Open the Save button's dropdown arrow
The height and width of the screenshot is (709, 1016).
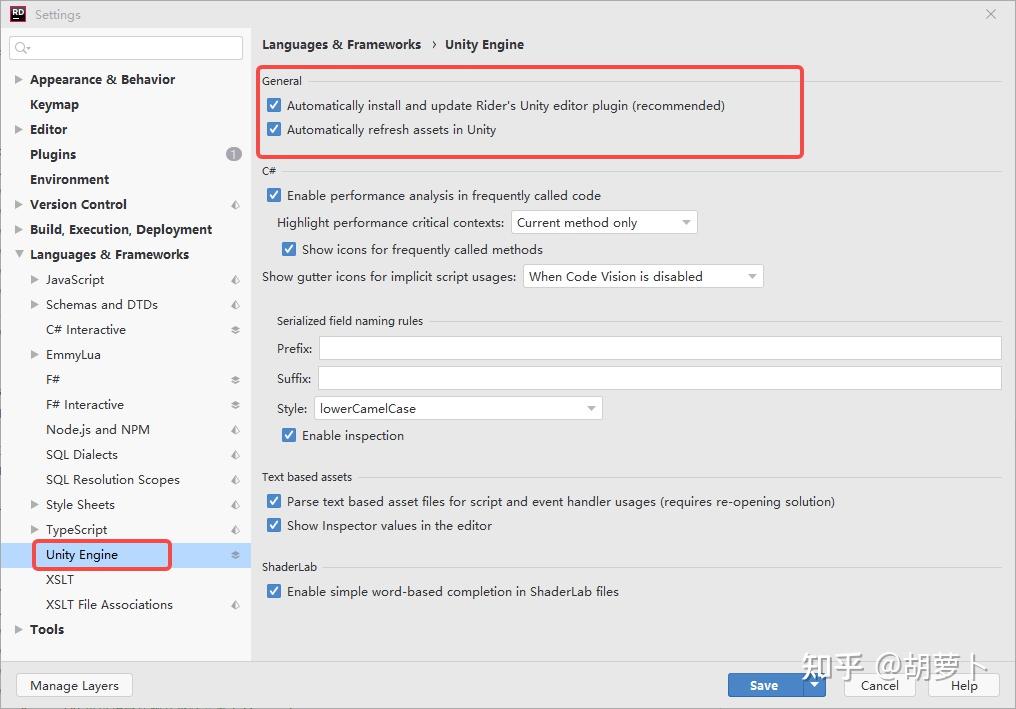pyautogui.click(x=815, y=685)
